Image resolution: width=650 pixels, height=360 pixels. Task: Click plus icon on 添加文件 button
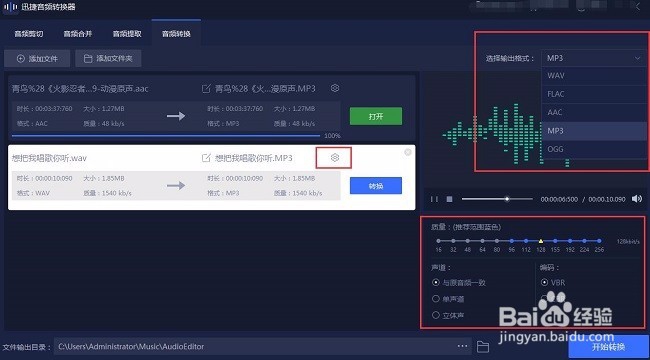tap(21, 58)
